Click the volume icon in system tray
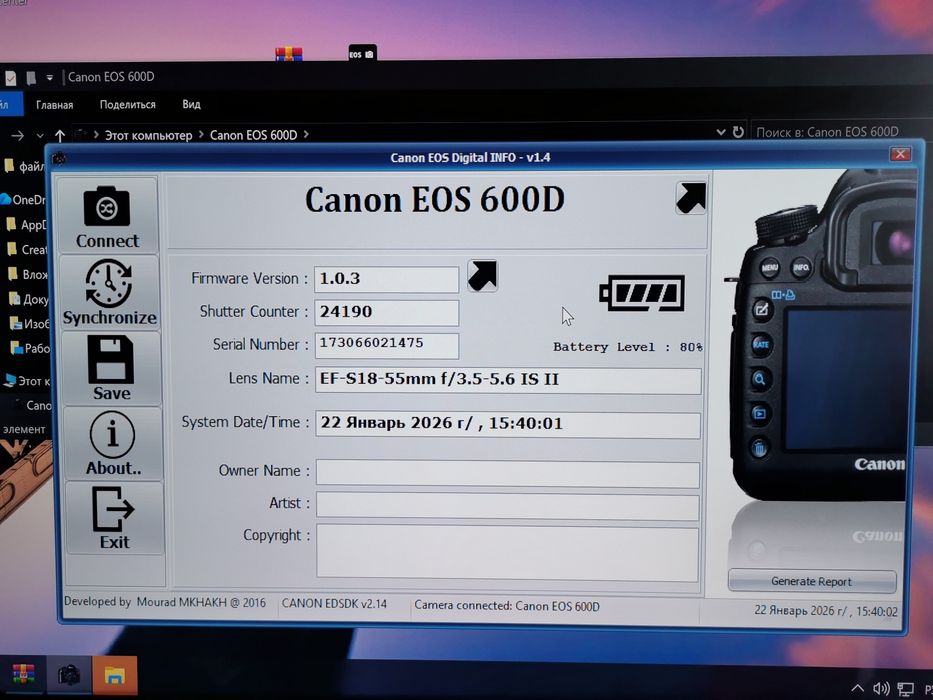 [x=881, y=689]
